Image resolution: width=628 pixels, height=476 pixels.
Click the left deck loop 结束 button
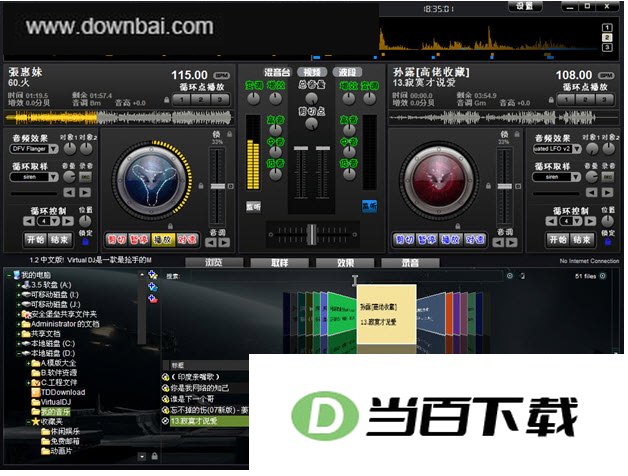[60, 240]
